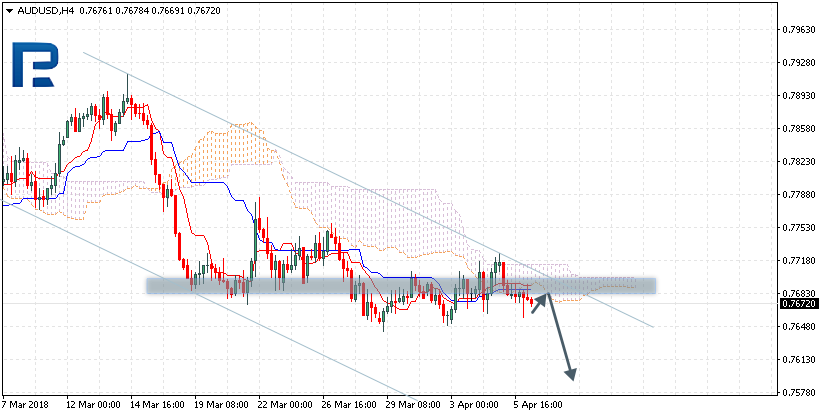Select price level 0.77880 on axis
The height and width of the screenshot is (416, 820).
[x=800, y=195]
